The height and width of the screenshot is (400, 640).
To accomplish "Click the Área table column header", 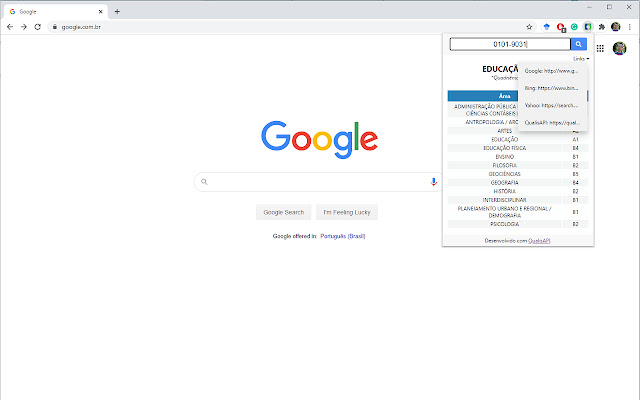I will click(x=504, y=96).
